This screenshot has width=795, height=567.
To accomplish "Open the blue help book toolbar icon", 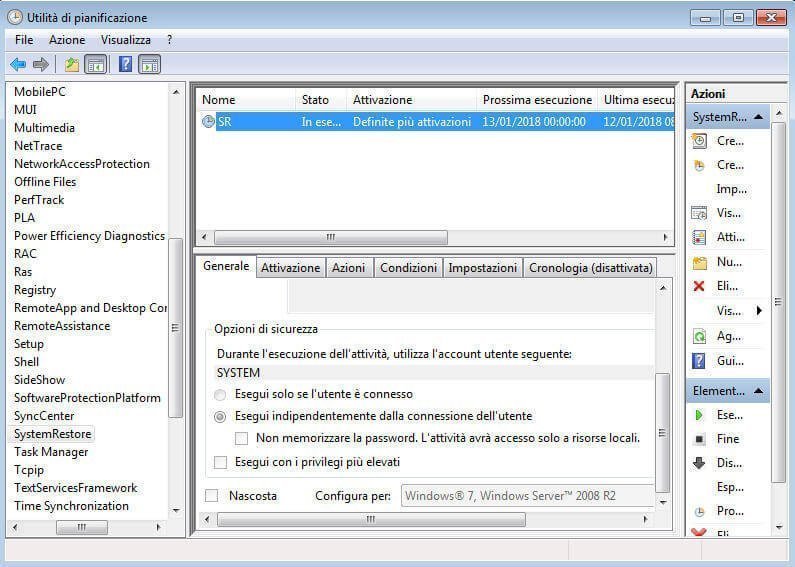I will 125,64.
